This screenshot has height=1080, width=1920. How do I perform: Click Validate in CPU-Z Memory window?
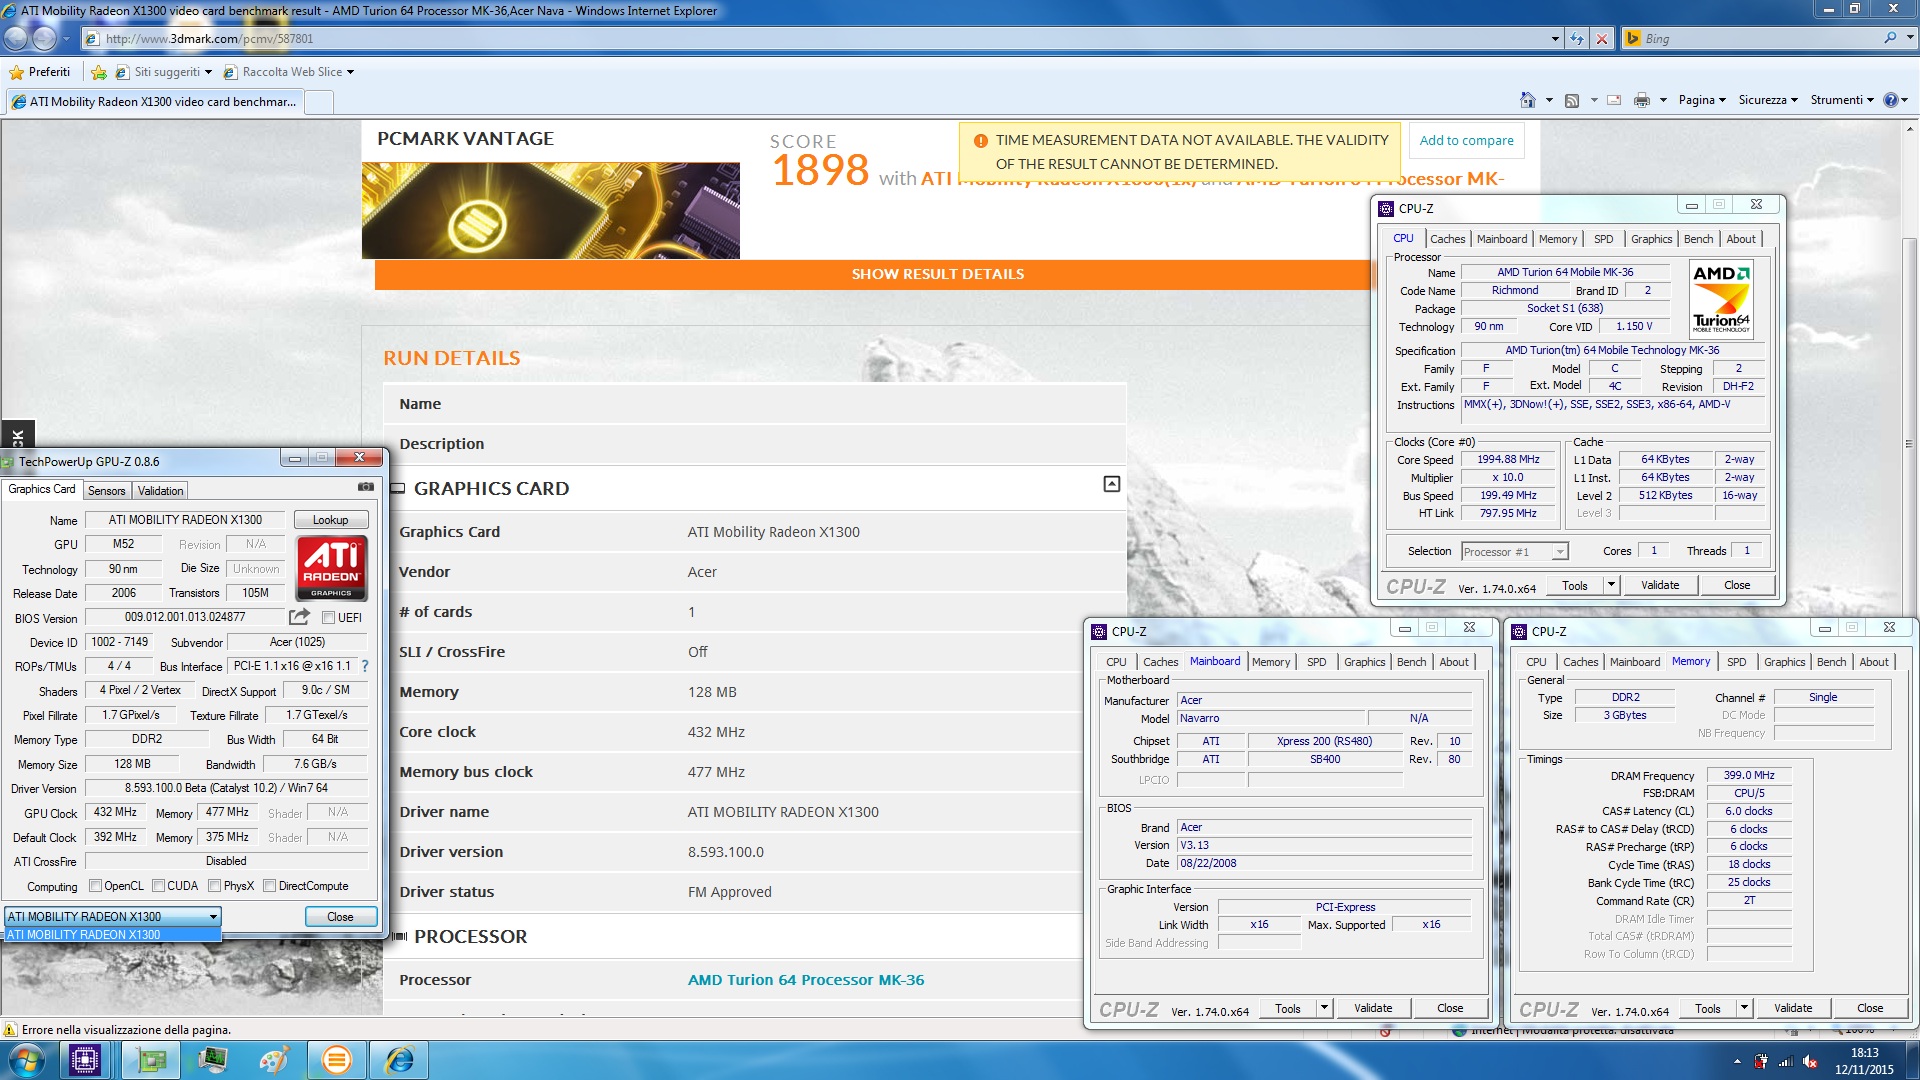click(x=1793, y=1008)
